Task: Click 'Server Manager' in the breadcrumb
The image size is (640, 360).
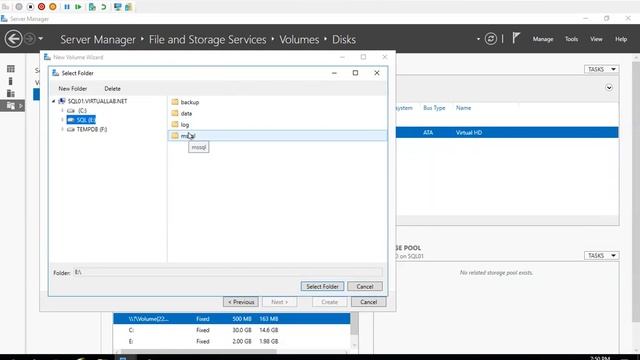Action: click(x=98, y=40)
